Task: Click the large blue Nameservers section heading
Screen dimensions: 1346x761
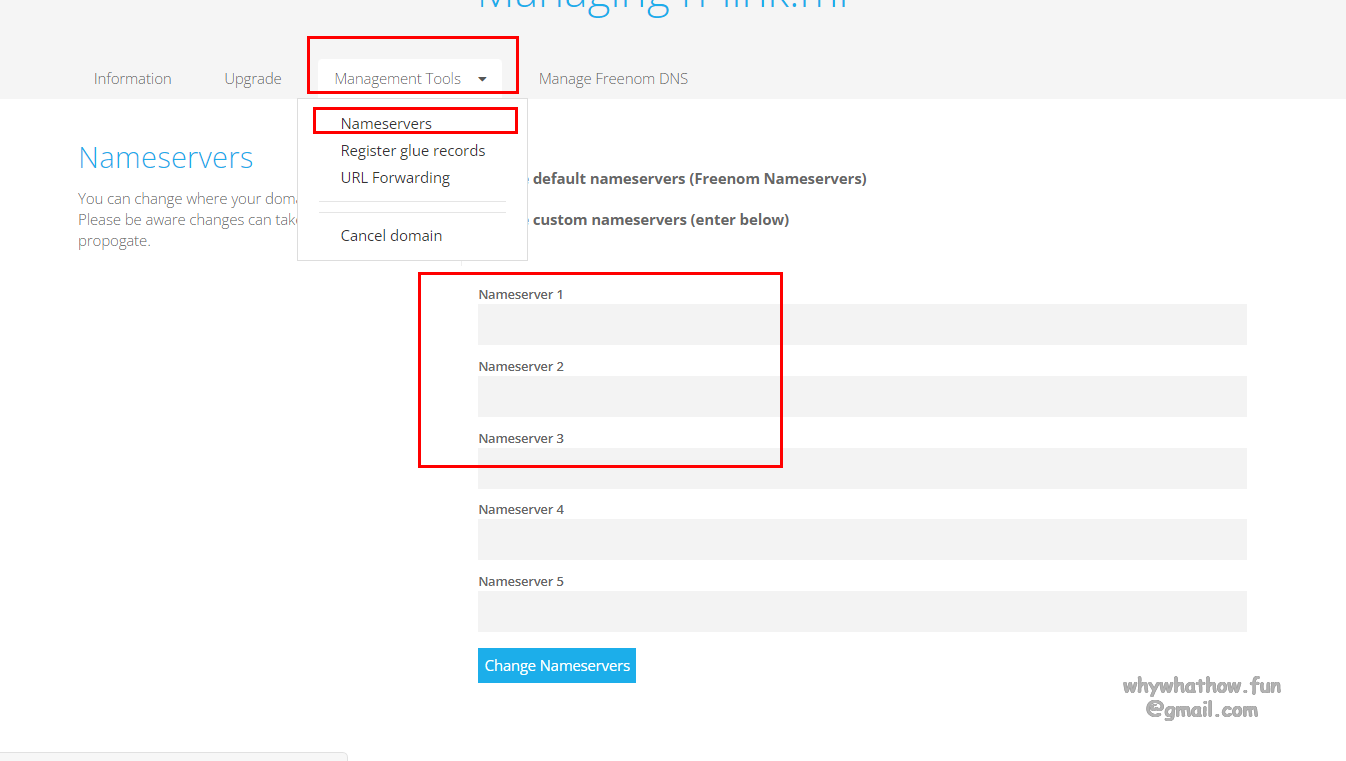Action: (166, 158)
